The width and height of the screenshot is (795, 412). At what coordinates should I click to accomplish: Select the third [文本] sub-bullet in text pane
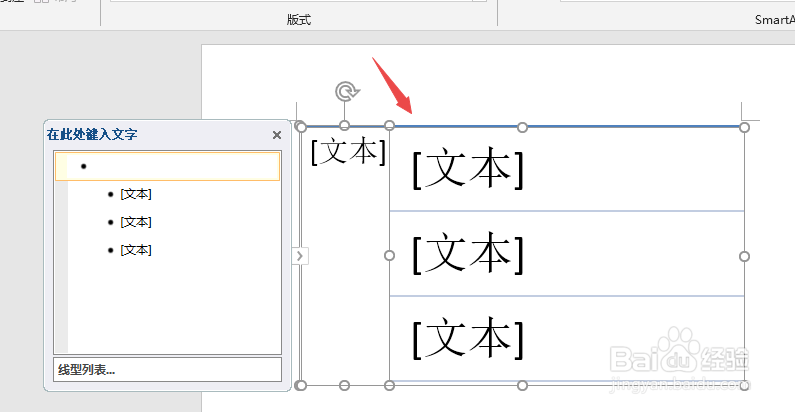point(136,250)
